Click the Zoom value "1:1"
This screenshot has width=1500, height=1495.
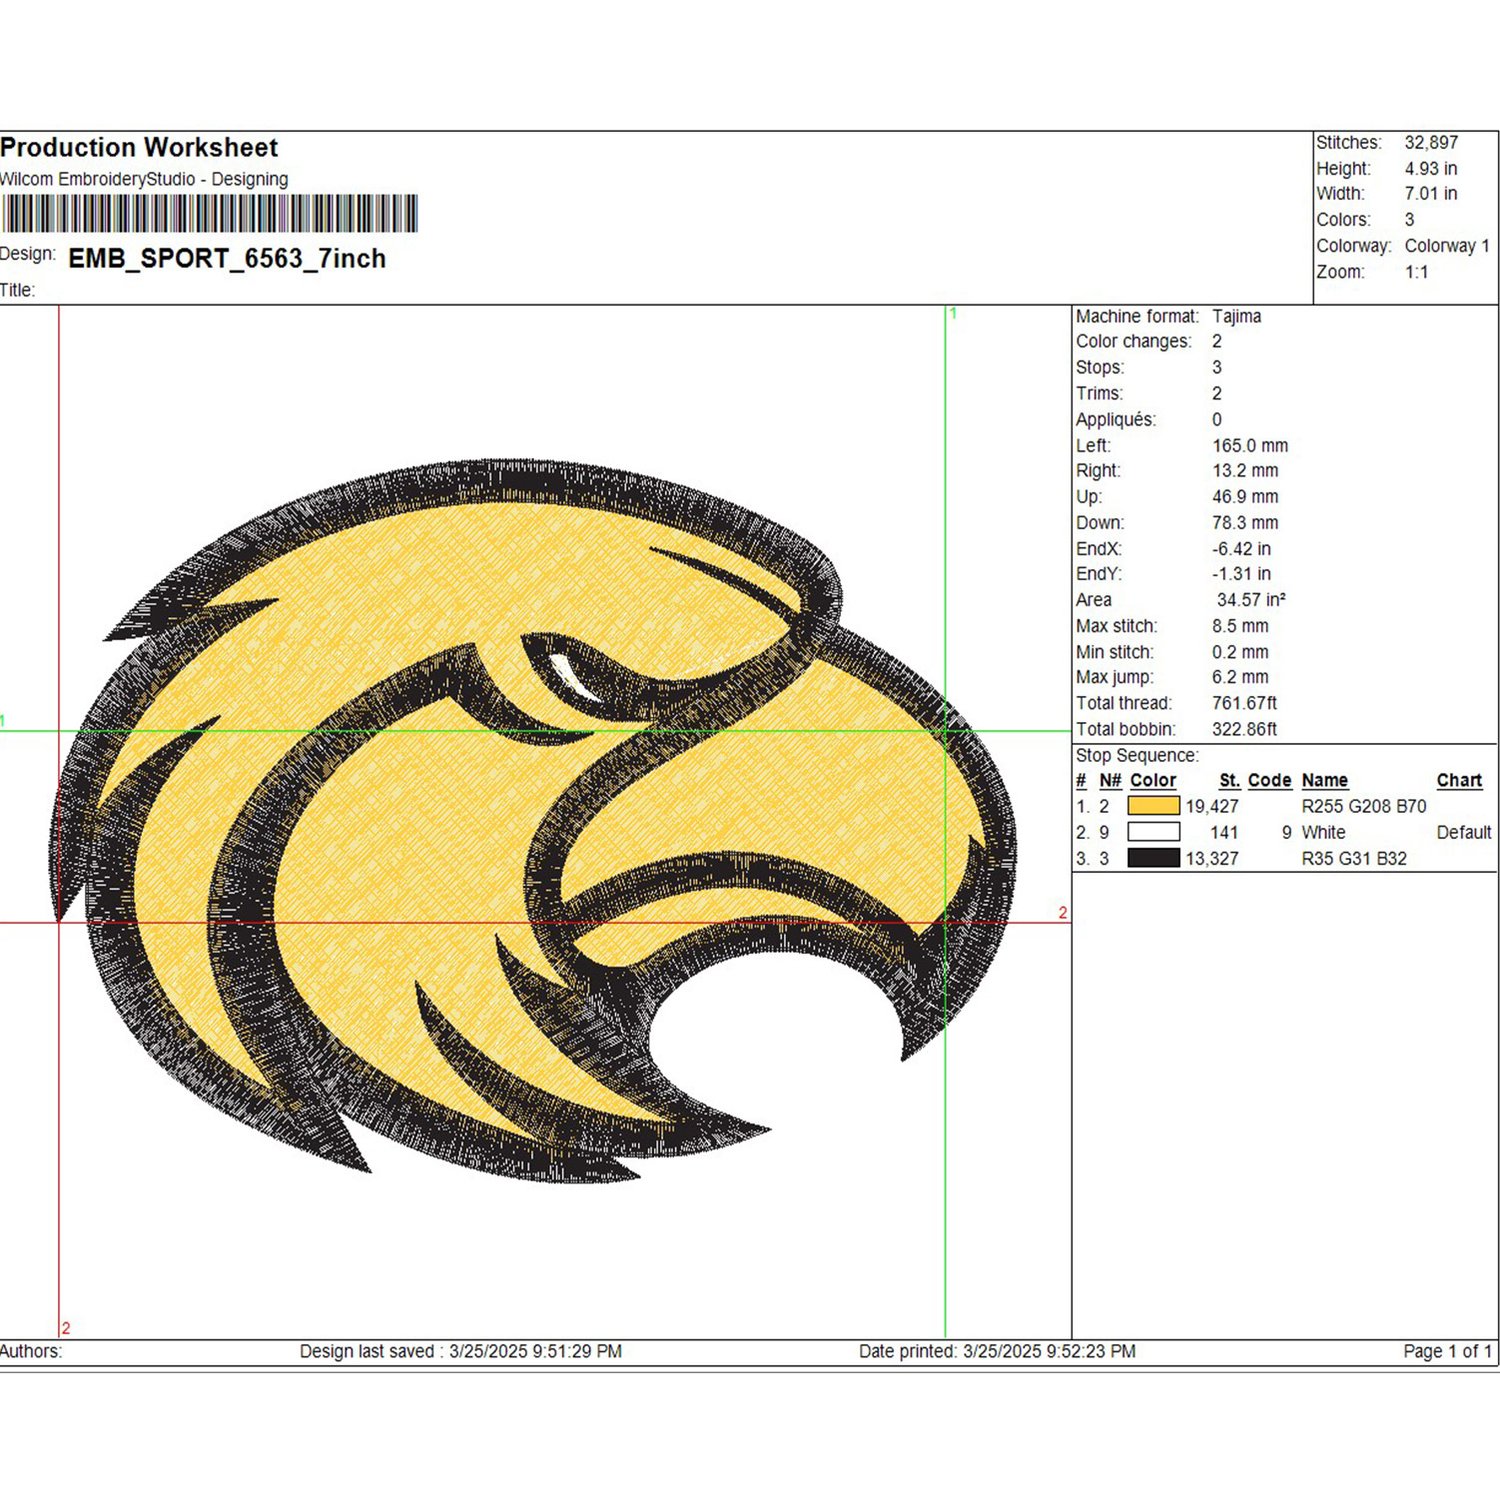click(x=1417, y=272)
